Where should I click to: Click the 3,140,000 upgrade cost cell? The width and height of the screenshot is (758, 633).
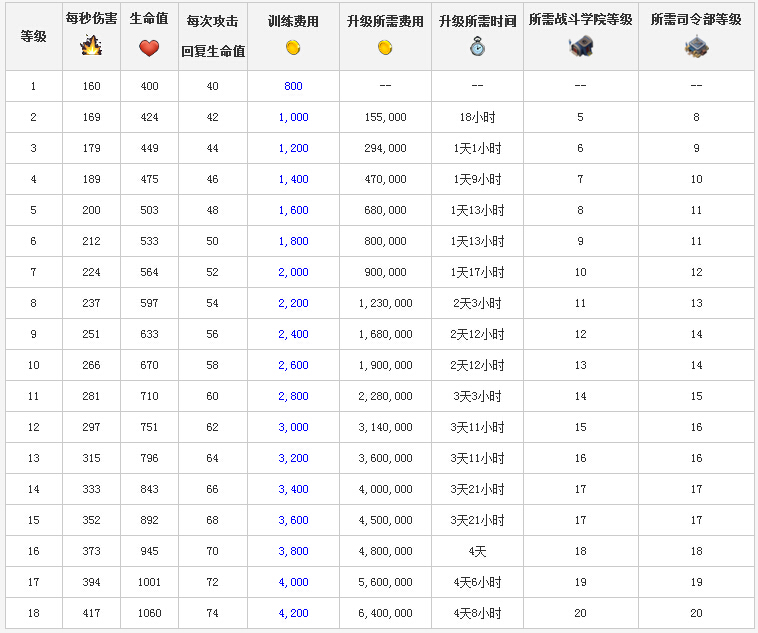pyautogui.click(x=385, y=427)
